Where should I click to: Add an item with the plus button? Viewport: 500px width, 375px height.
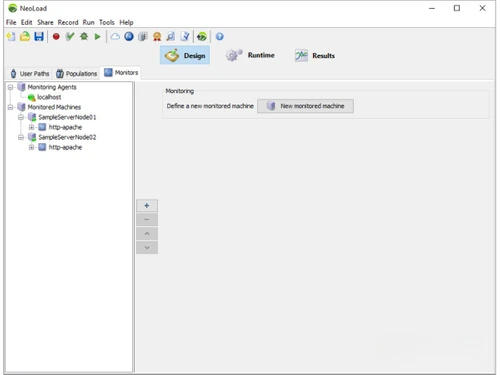[x=147, y=206]
